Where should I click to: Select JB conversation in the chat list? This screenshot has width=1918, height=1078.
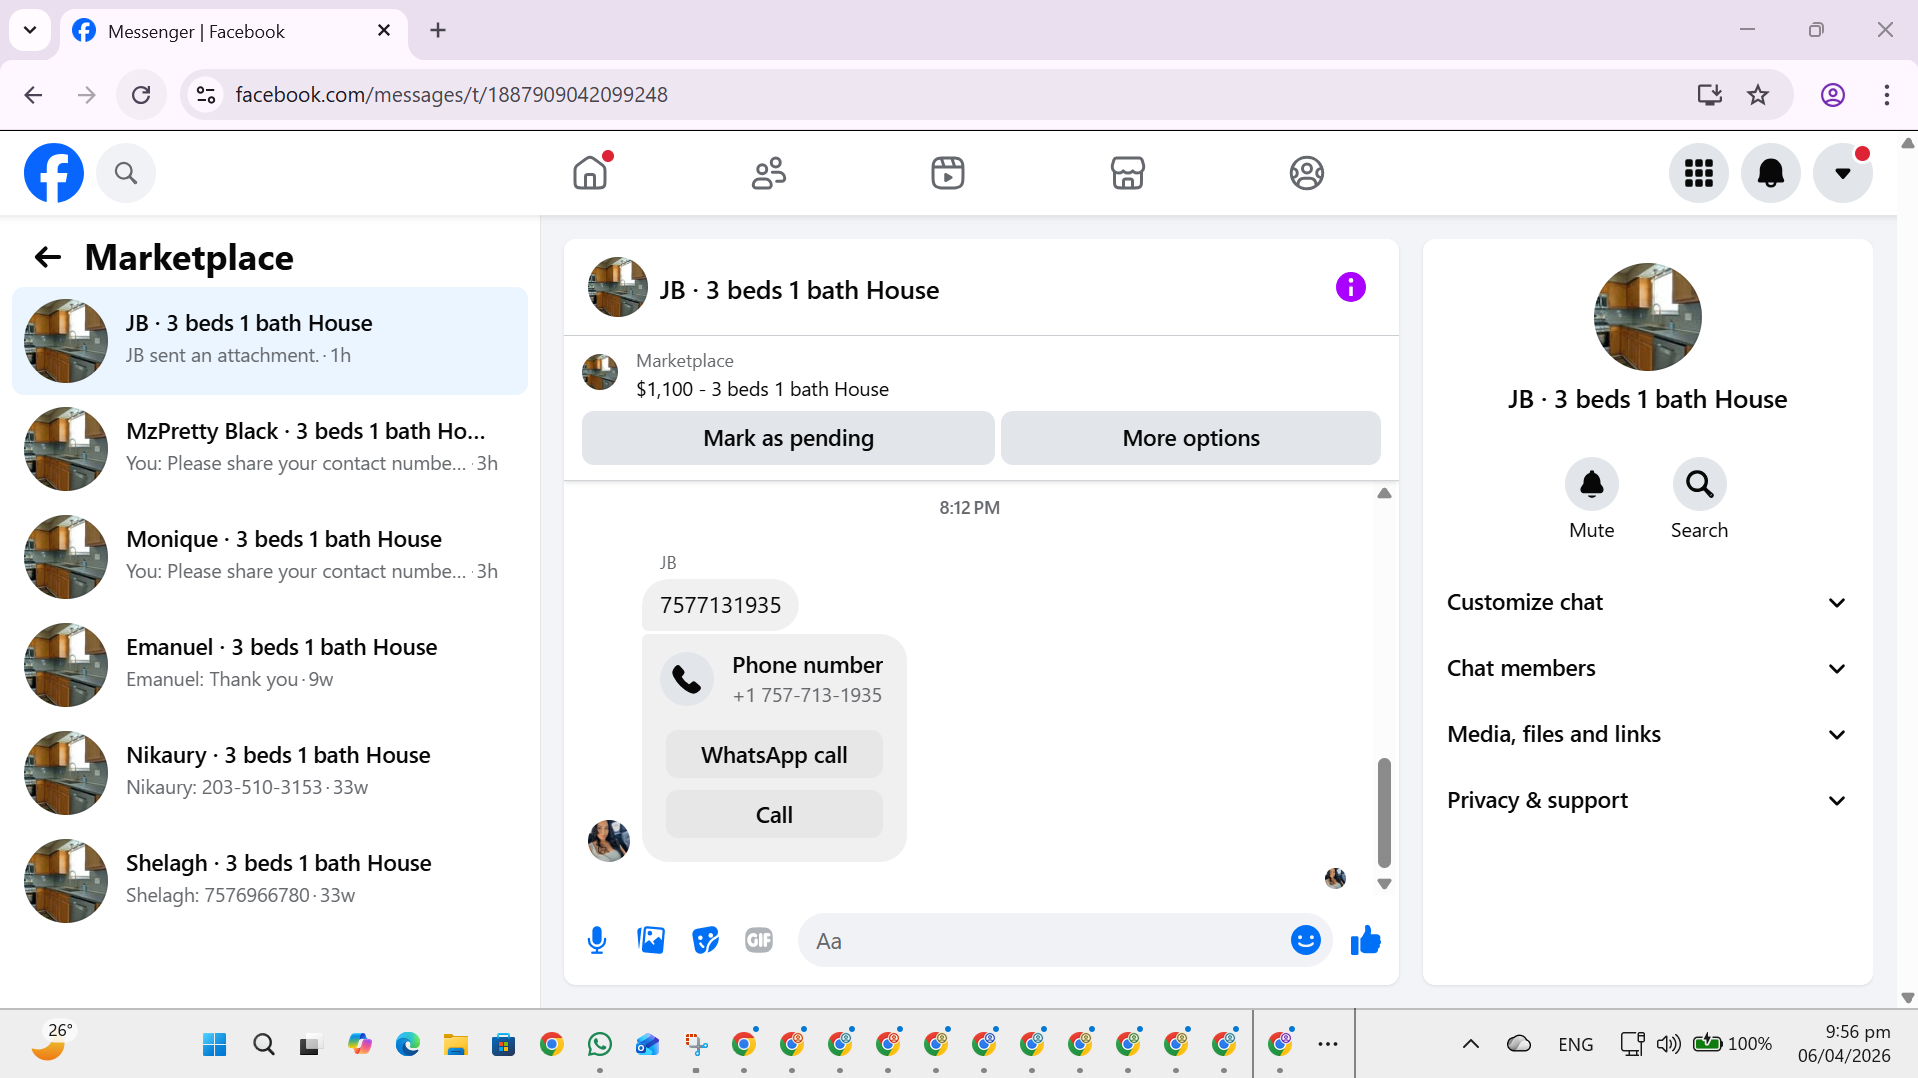pyautogui.click(x=270, y=341)
